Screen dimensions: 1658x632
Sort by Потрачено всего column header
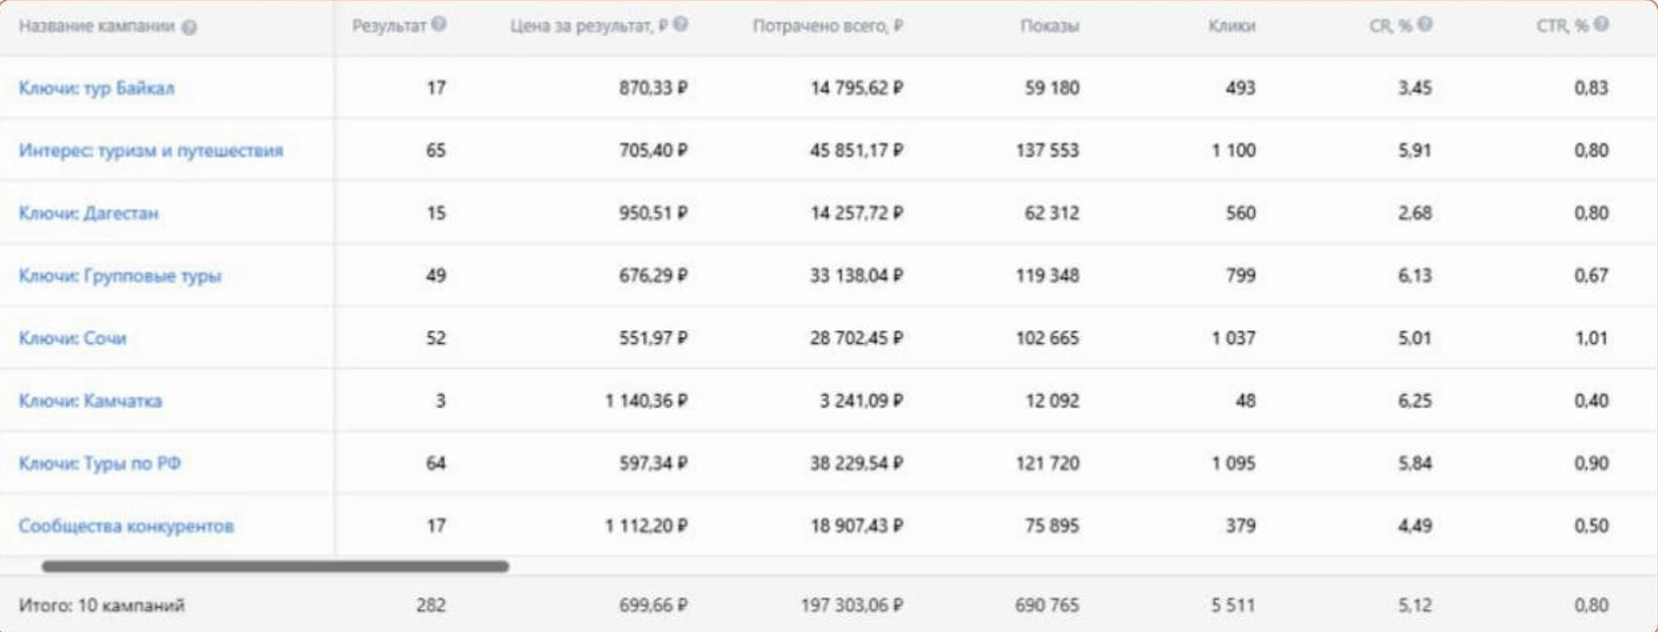tap(828, 26)
